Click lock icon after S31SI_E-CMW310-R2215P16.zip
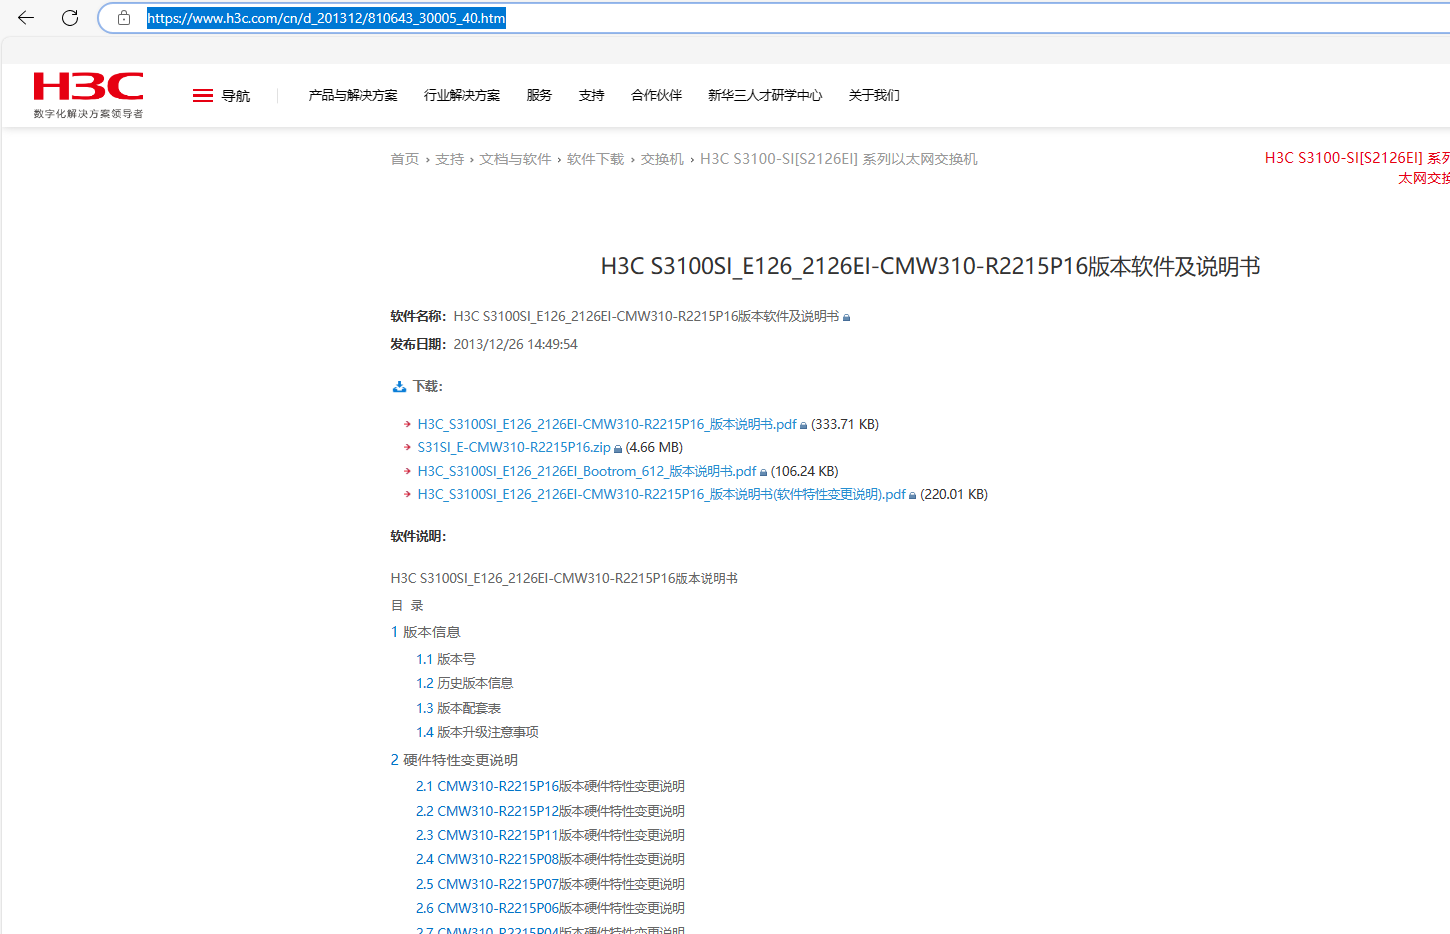 point(618,449)
